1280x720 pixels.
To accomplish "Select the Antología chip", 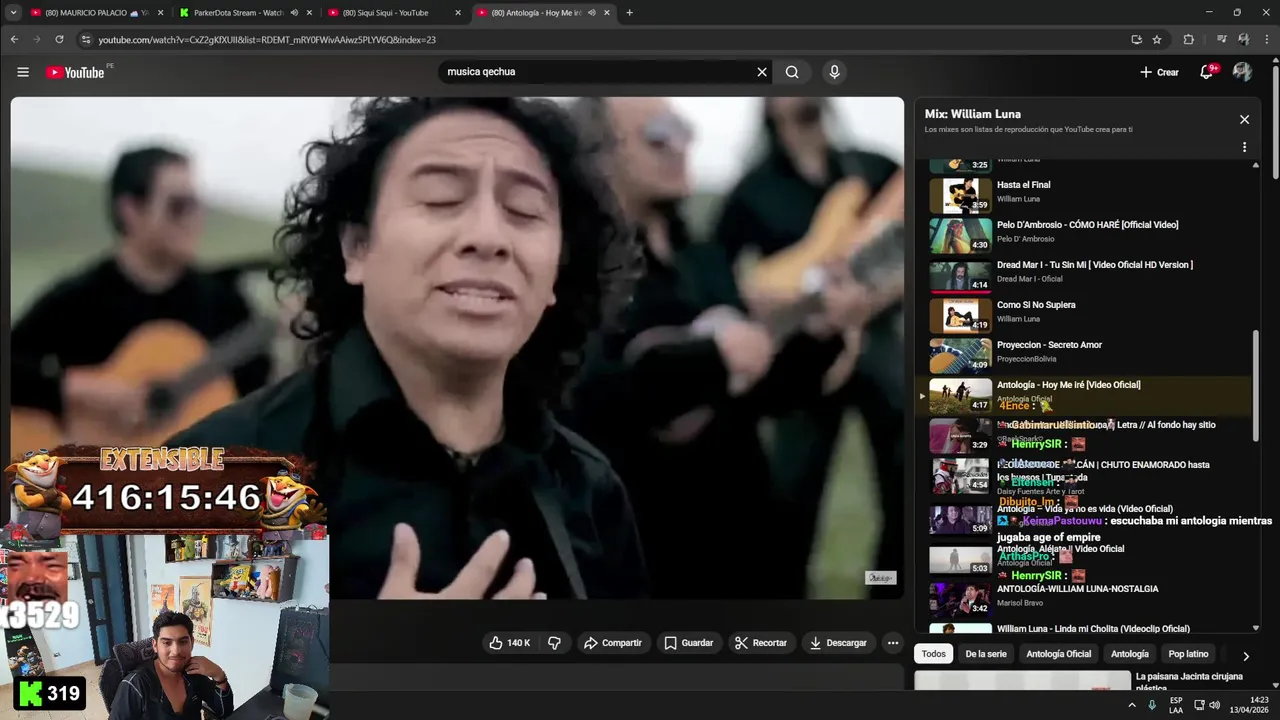I will click(1130, 654).
